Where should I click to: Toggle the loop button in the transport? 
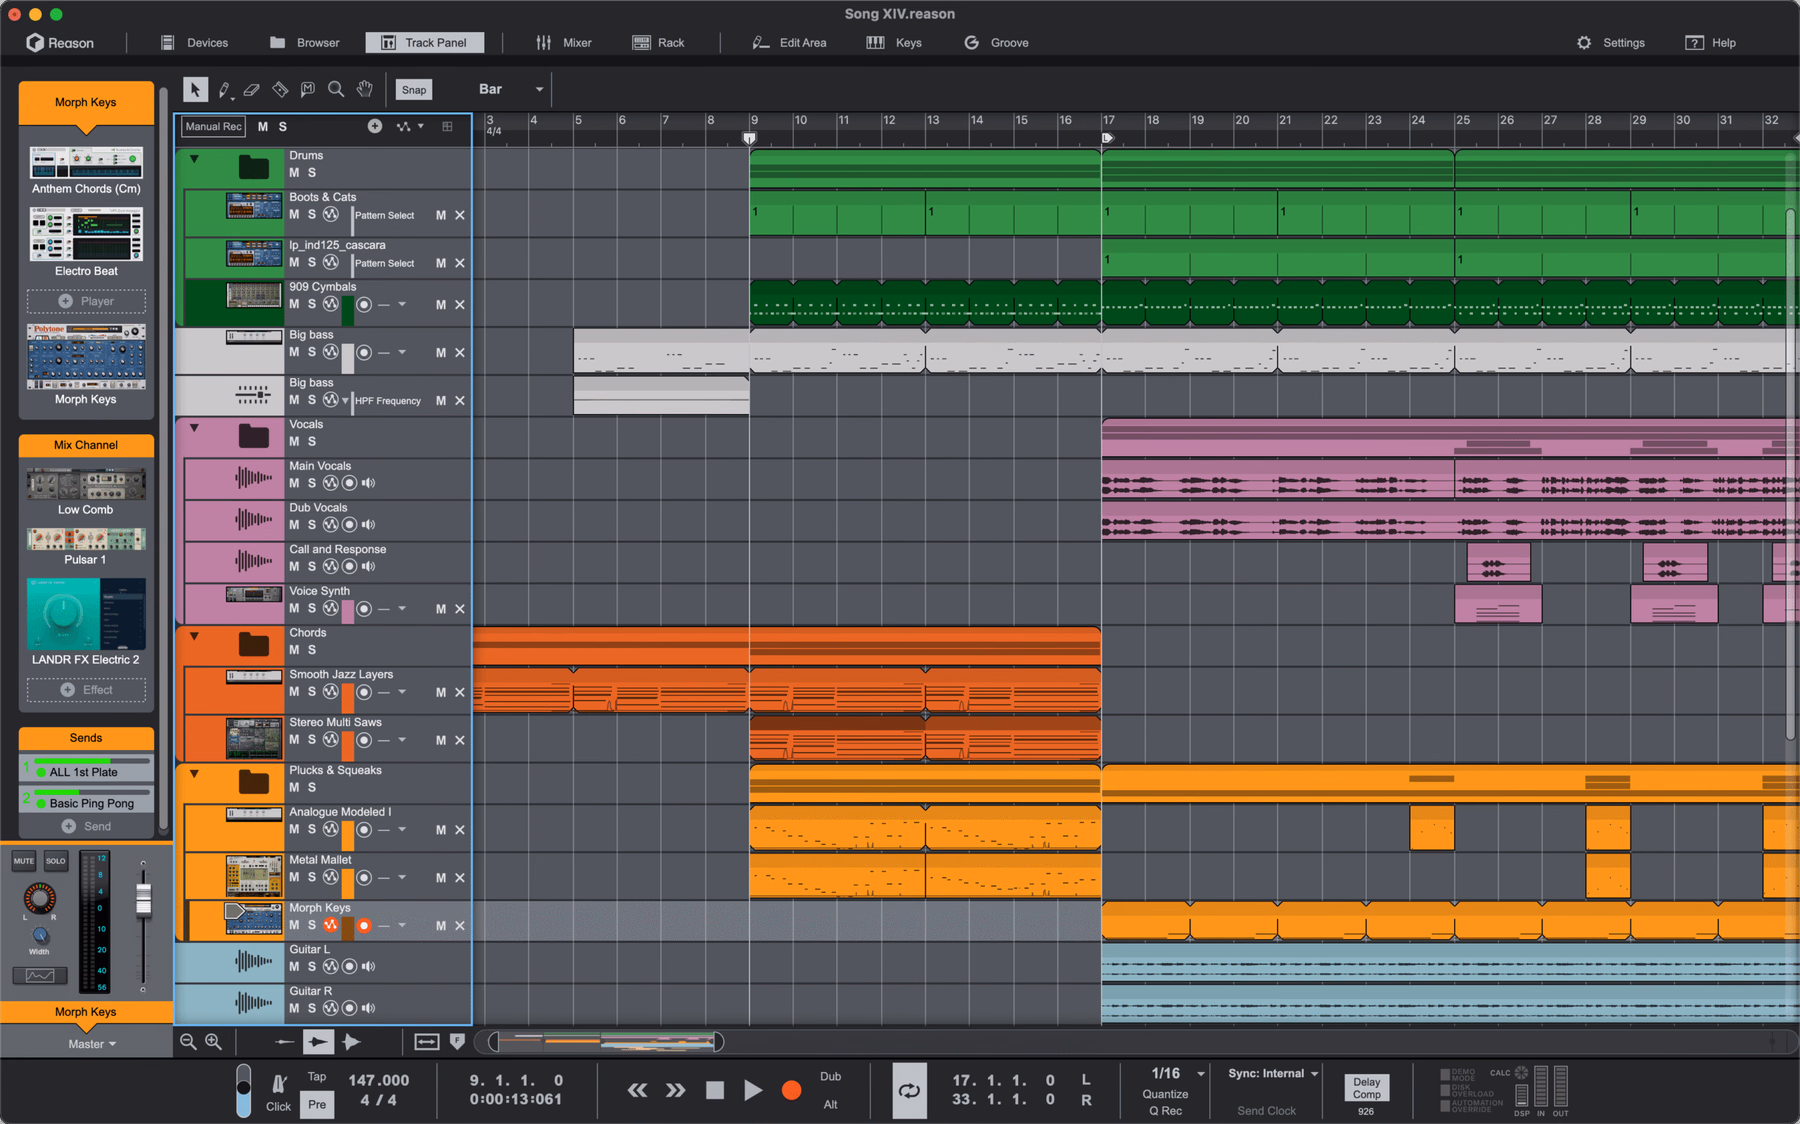click(909, 1090)
